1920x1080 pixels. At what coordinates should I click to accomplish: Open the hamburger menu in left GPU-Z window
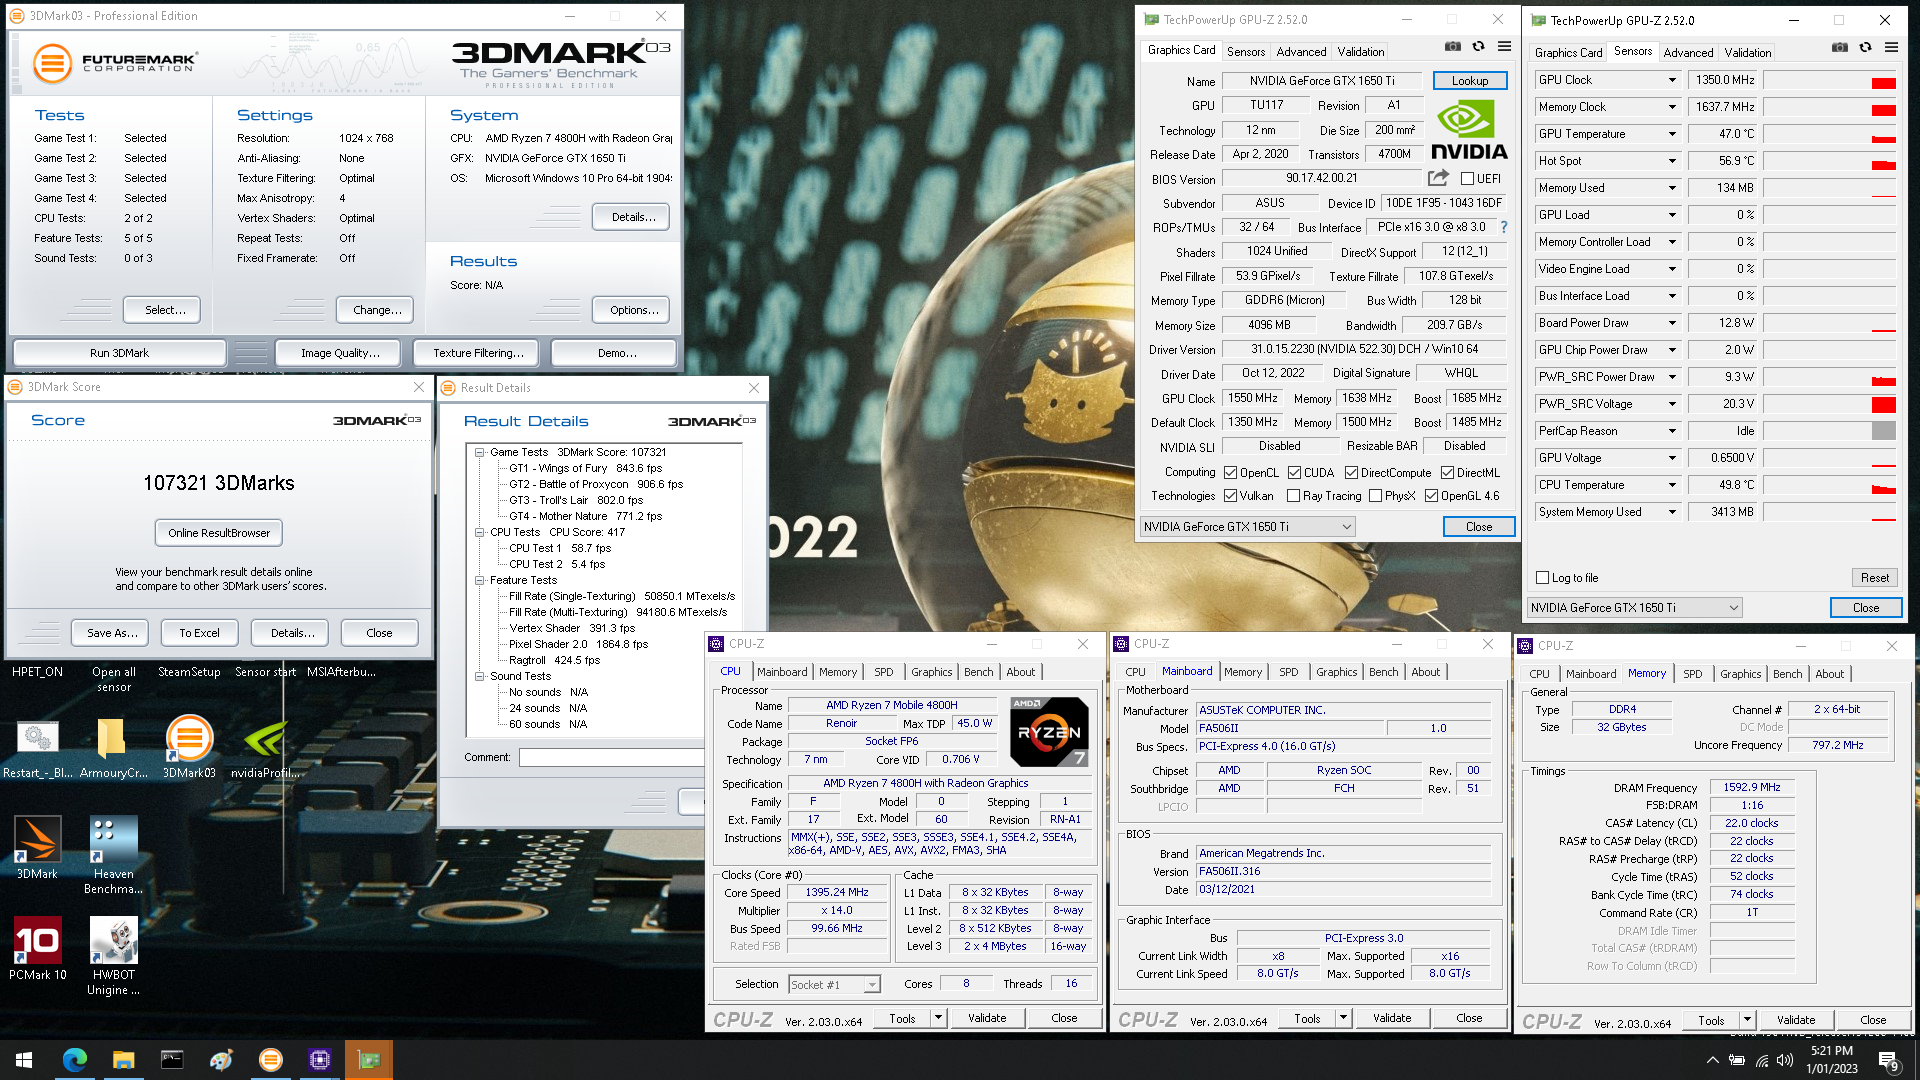point(1504,46)
